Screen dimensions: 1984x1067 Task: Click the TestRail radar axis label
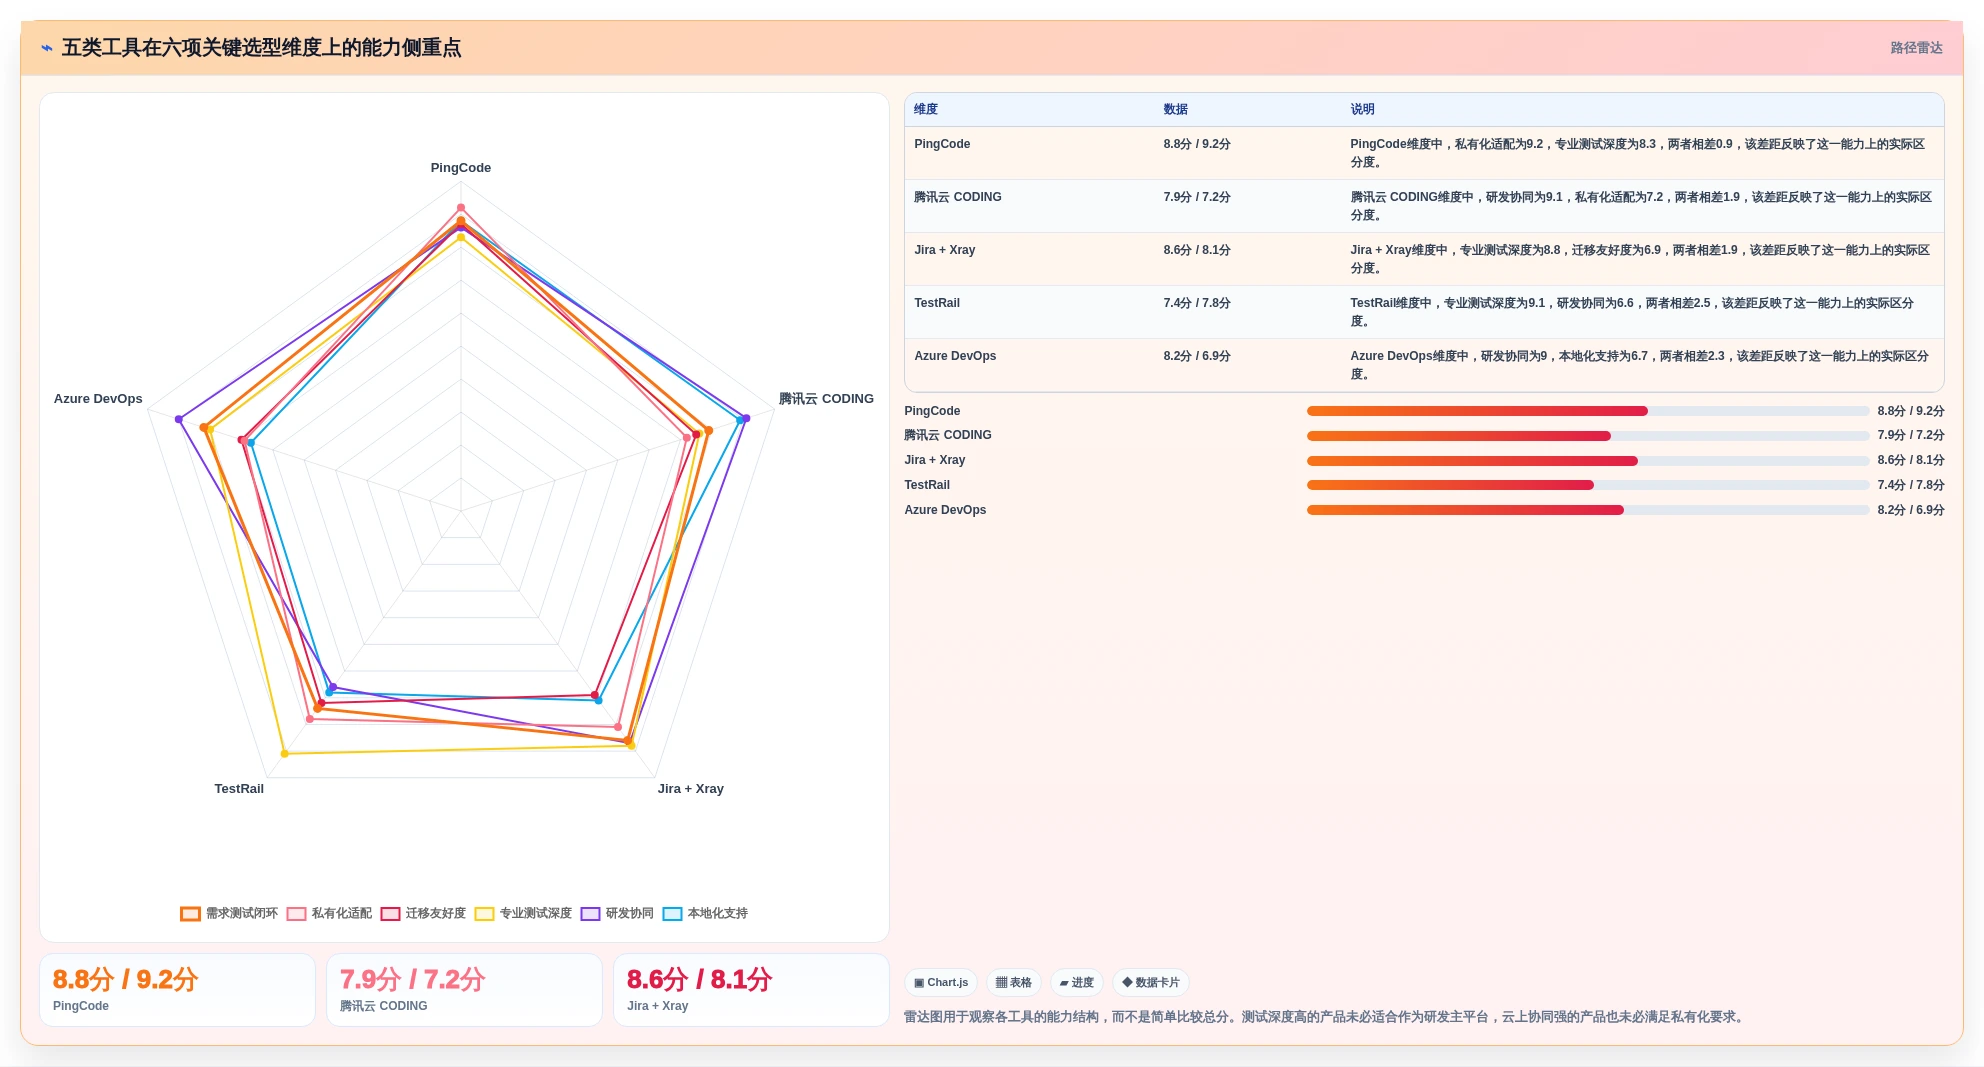pos(239,789)
